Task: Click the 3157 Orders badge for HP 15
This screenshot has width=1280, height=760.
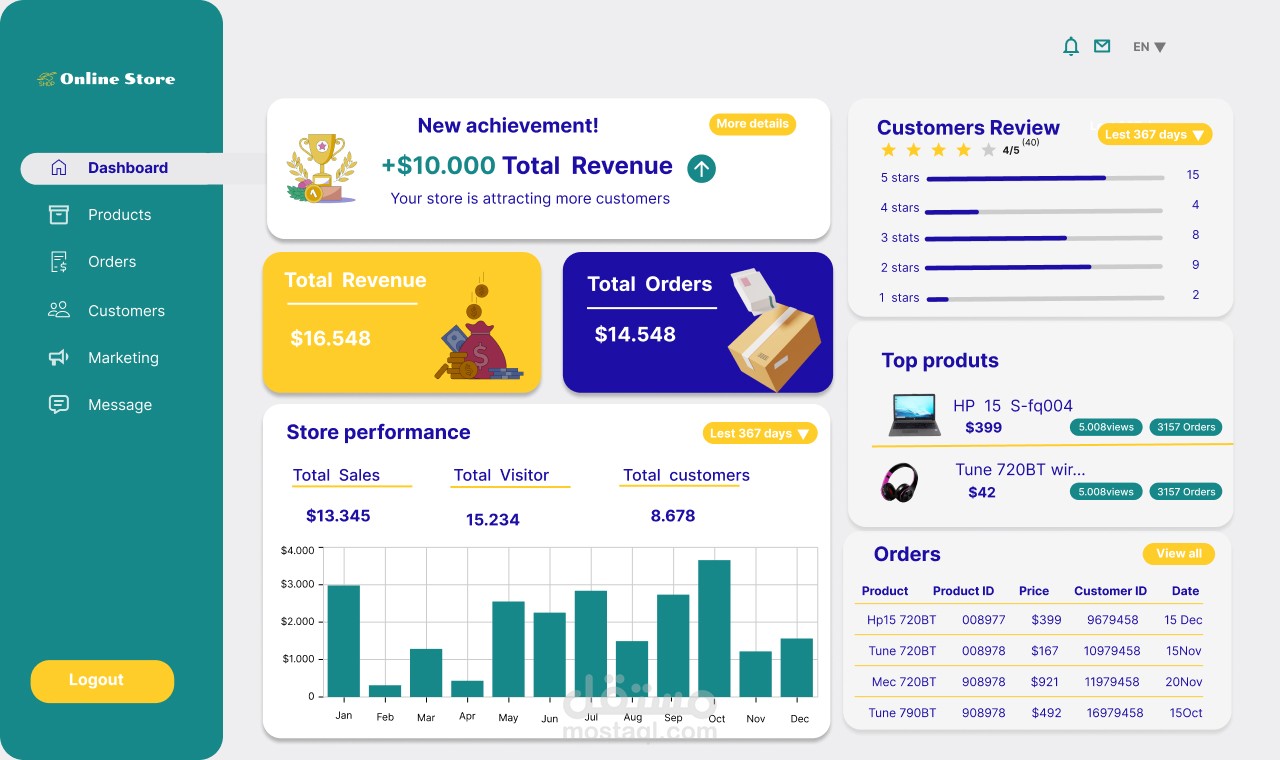Action: click(x=1186, y=427)
